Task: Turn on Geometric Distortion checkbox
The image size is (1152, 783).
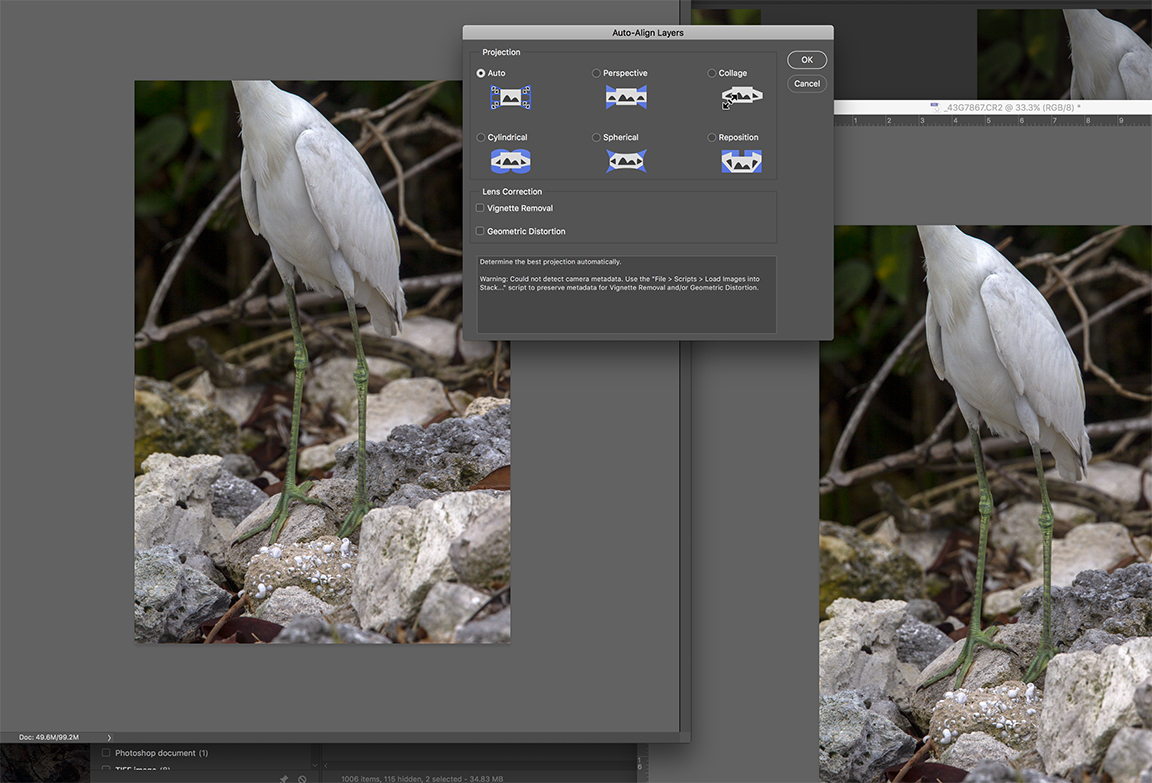Action: [x=480, y=231]
